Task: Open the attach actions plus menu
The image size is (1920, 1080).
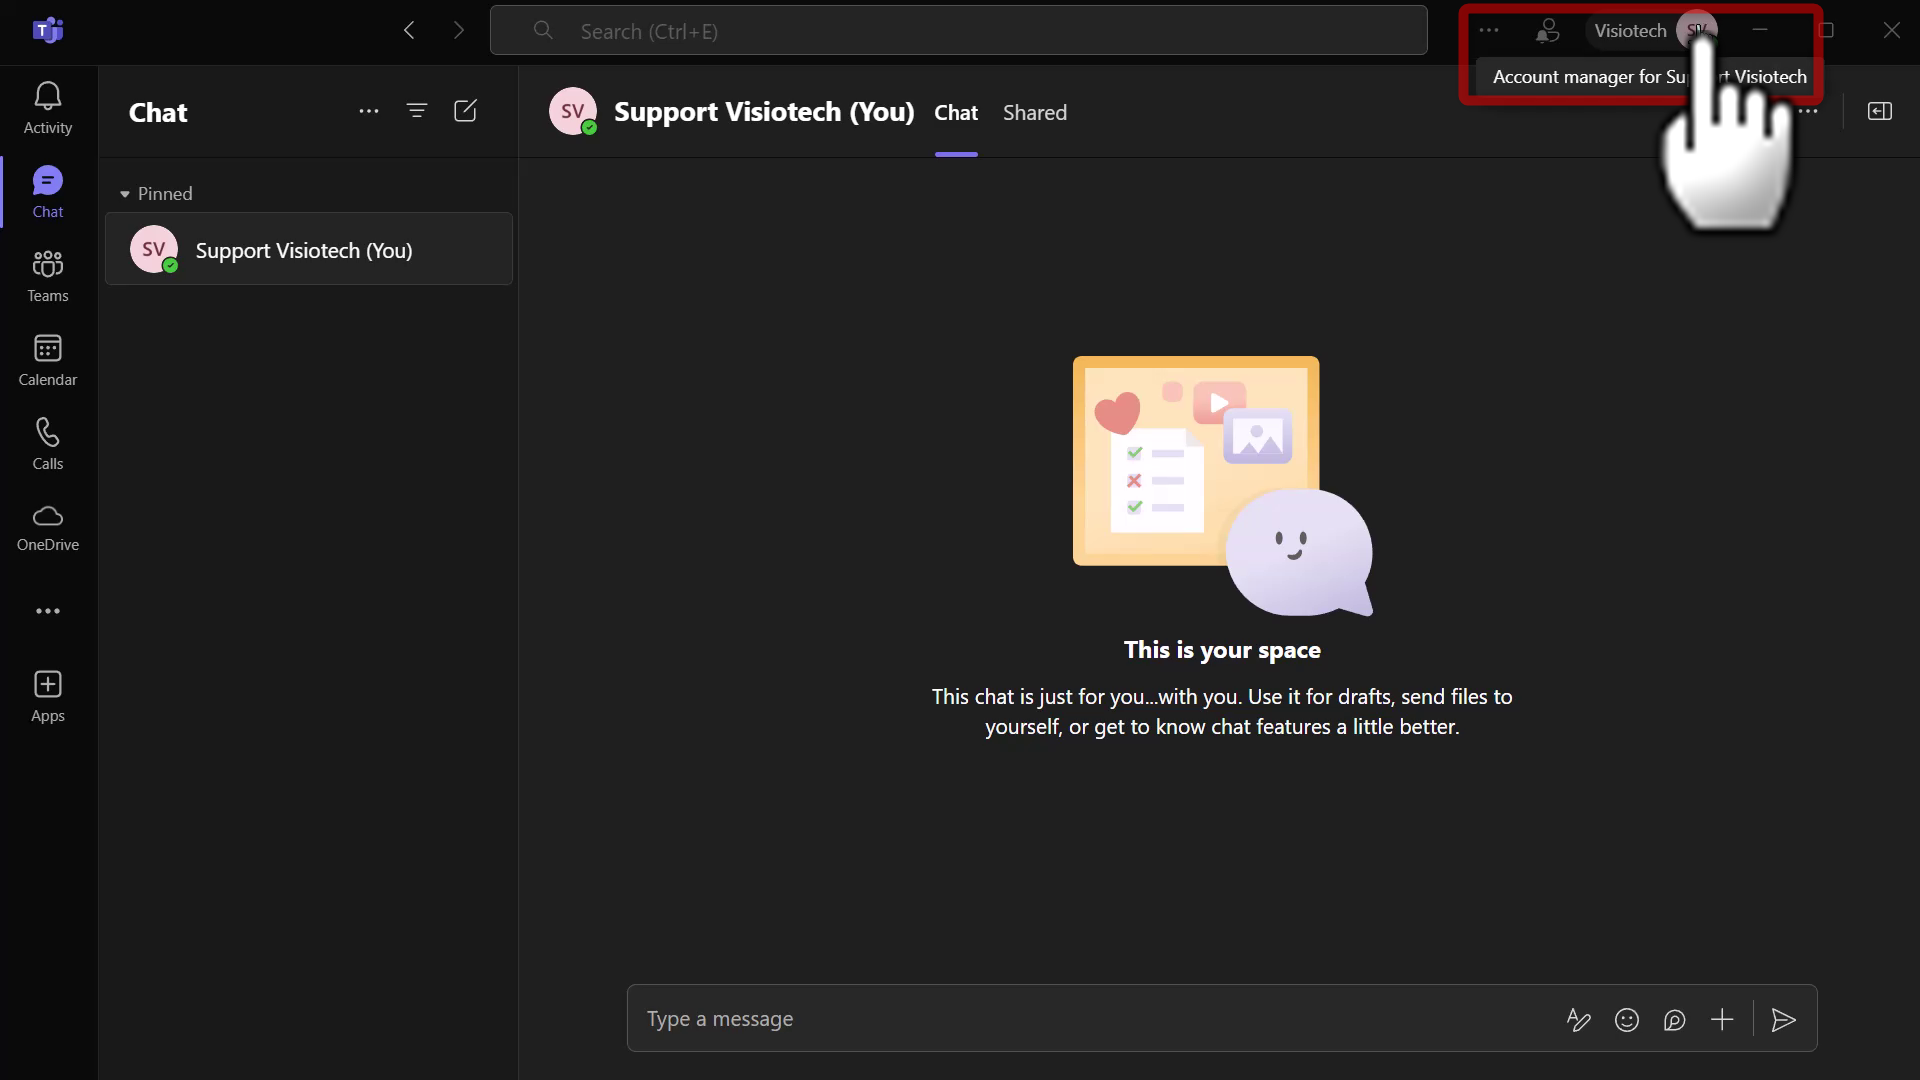Action: 1722,1020
